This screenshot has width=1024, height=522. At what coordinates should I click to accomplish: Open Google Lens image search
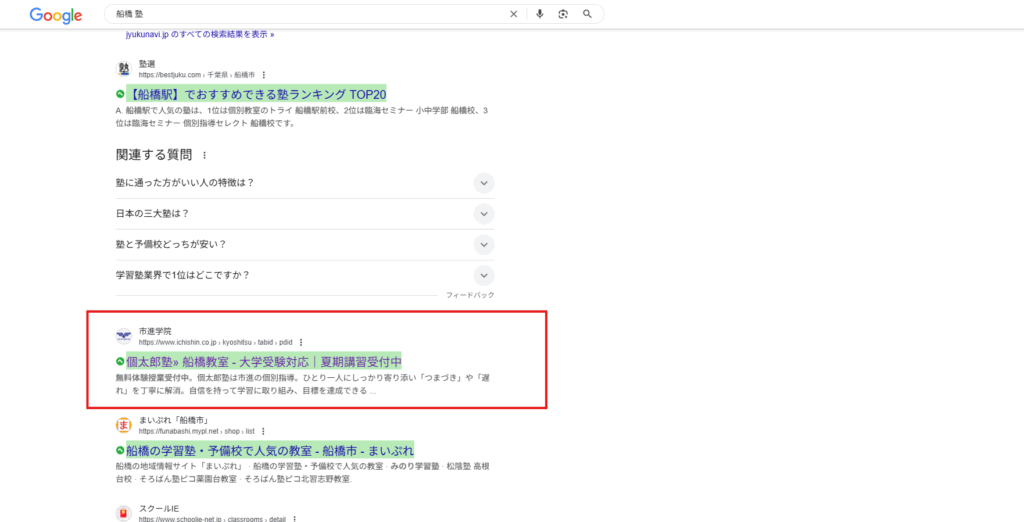564,14
